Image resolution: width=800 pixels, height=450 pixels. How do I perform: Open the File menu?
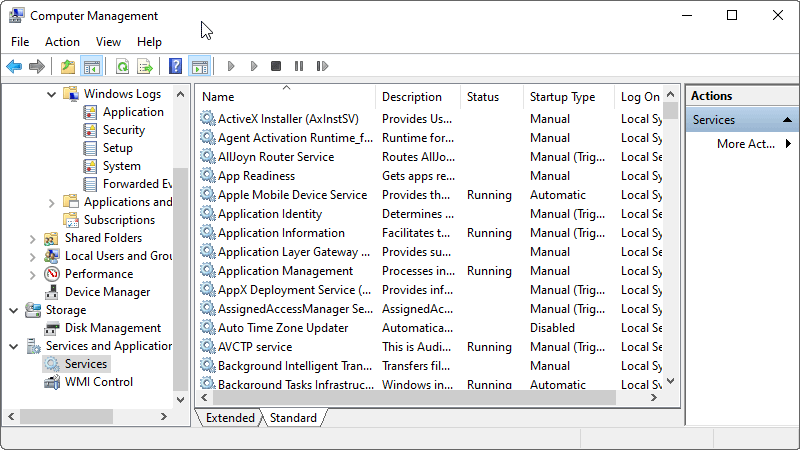pos(20,42)
